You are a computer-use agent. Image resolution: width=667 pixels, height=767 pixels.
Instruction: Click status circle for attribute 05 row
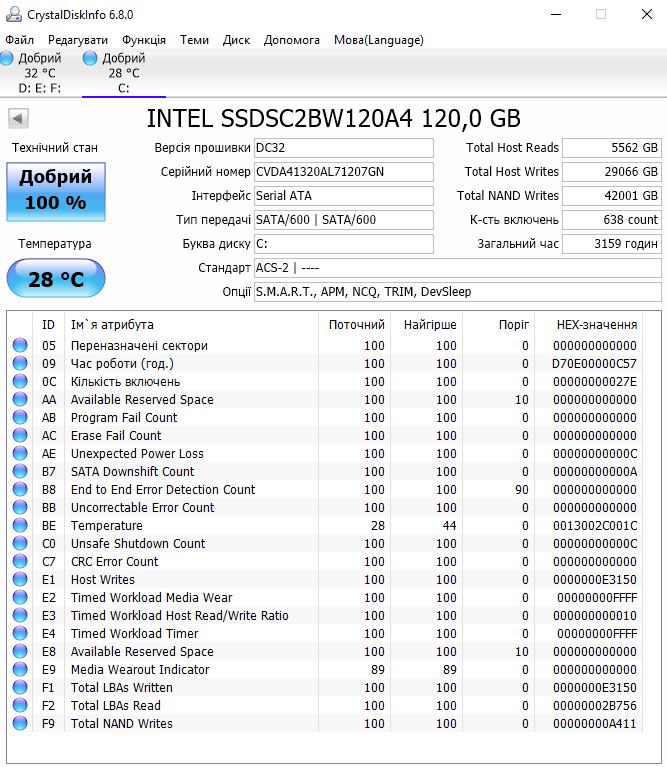[20, 345]
